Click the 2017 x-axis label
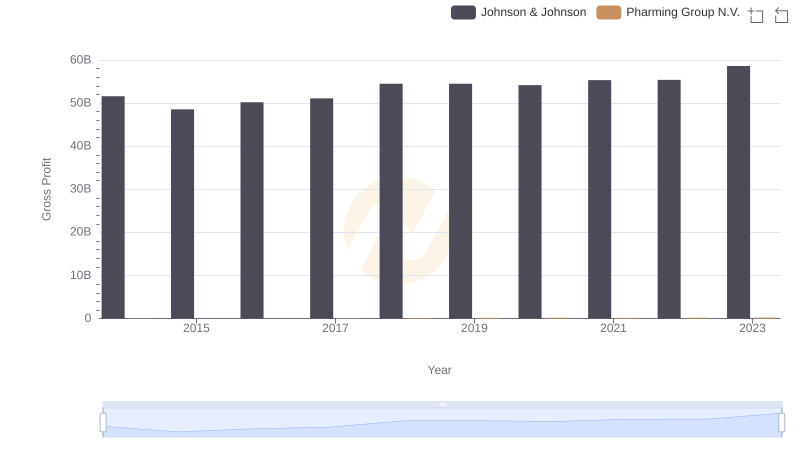This screenshot has height=461, width=800. click(335, 328)
